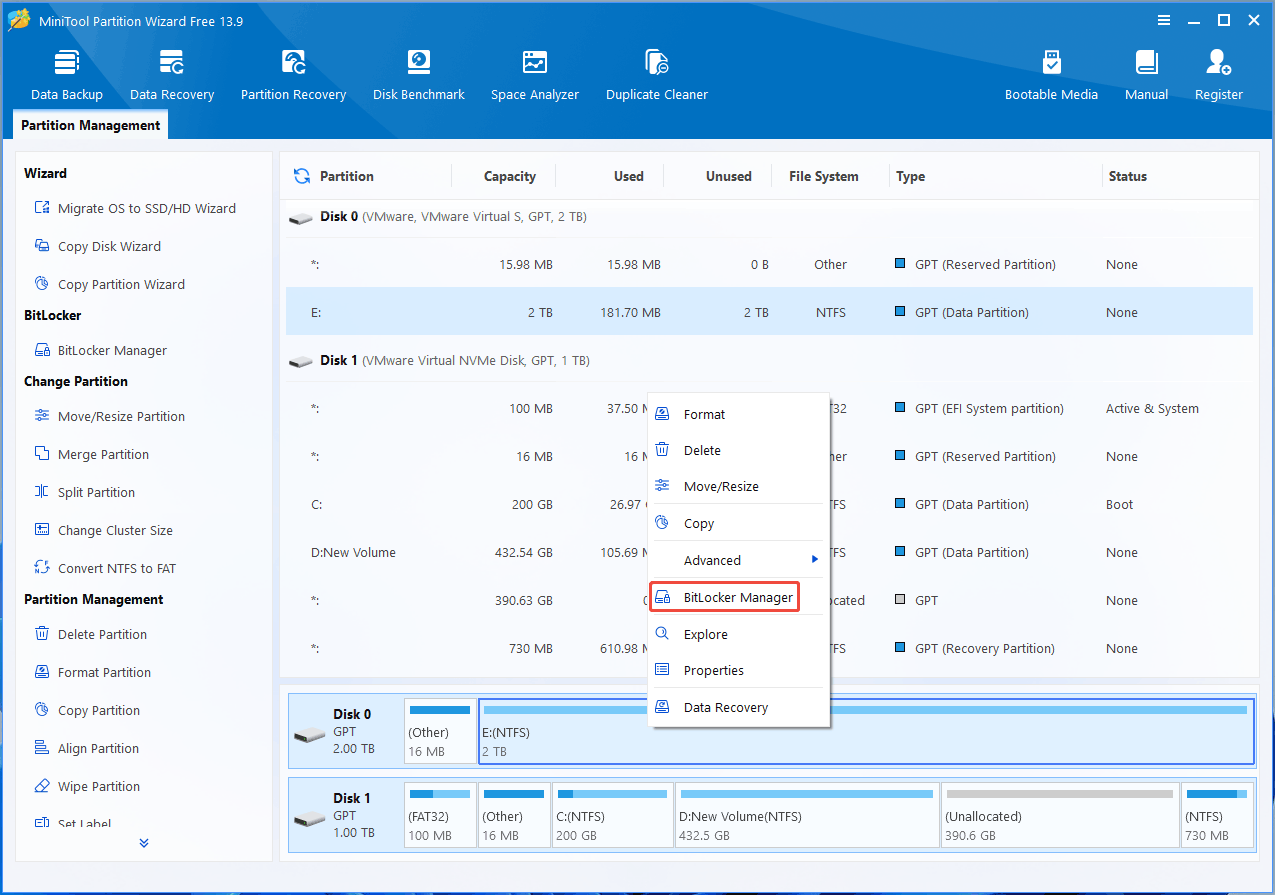1275x895 pixels.
Task: Open BitLocker Manager in sidebar
Action: click(100, 350)
